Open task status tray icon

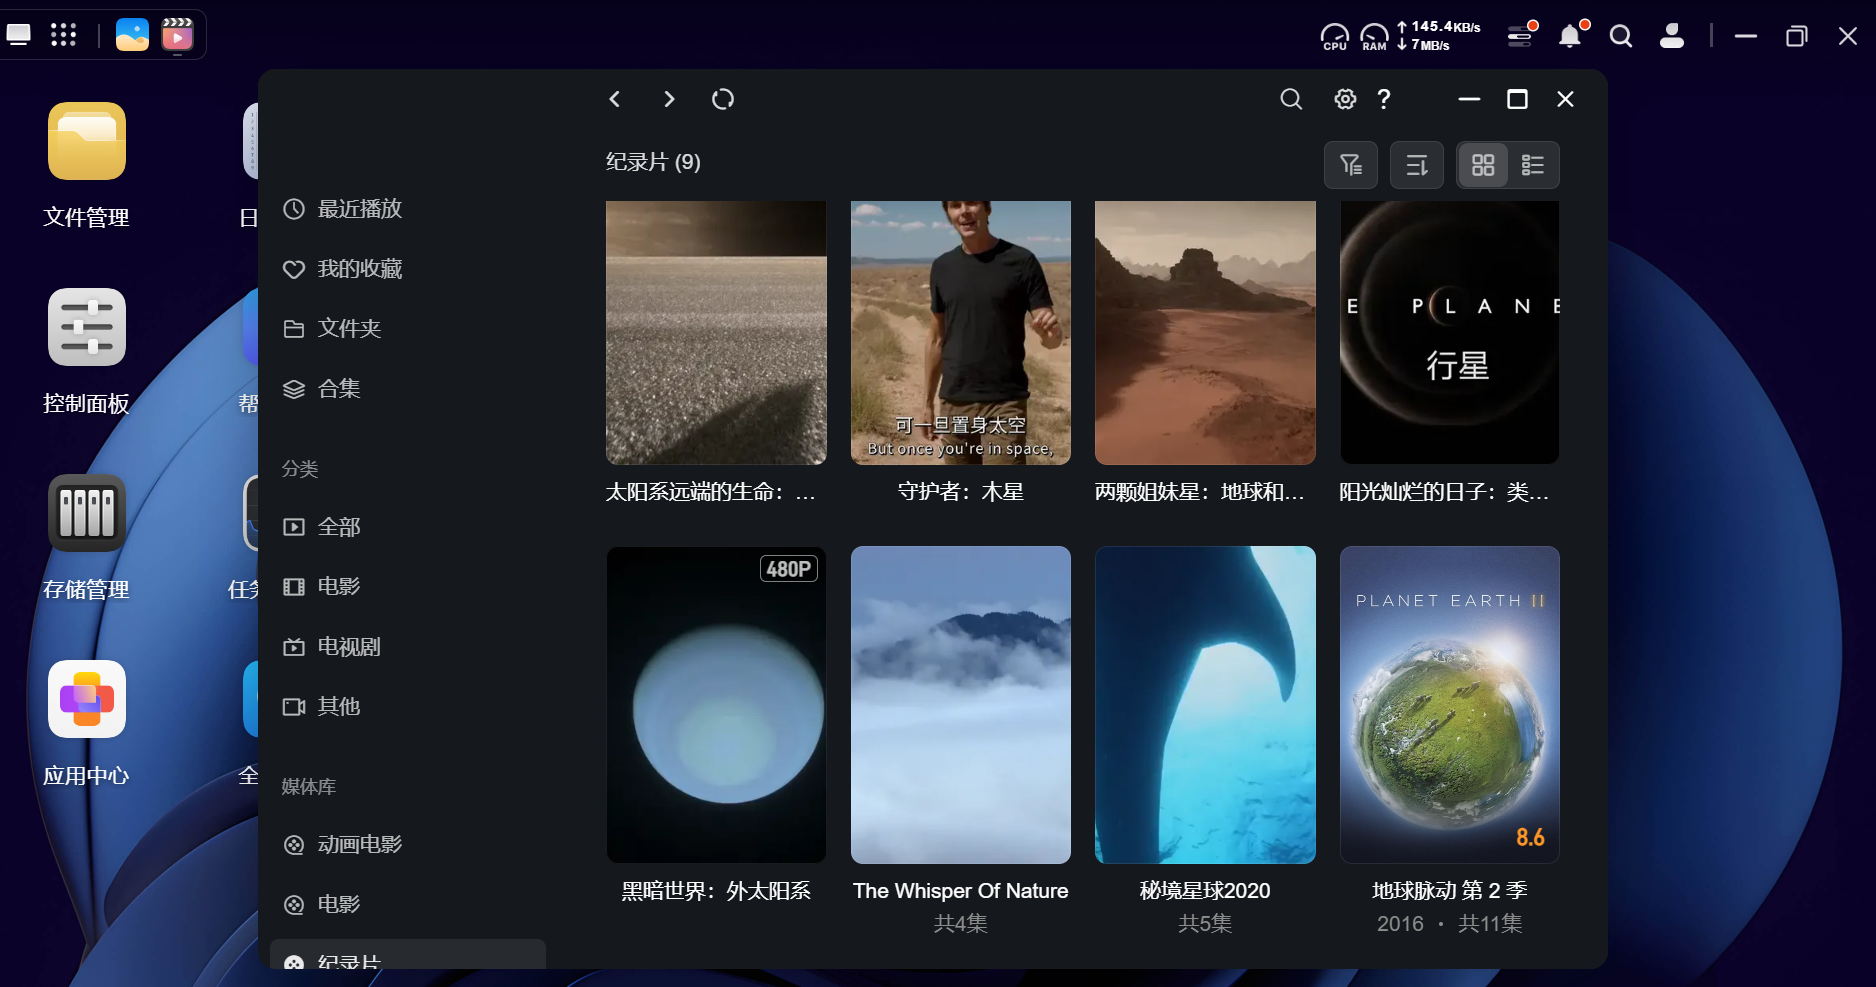[1521, 36]
